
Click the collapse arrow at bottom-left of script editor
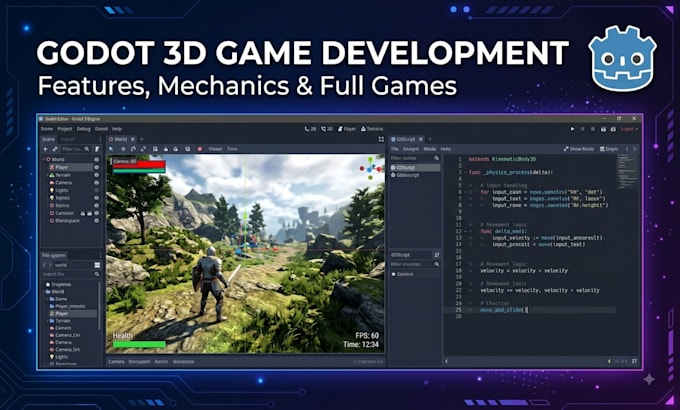447,361
